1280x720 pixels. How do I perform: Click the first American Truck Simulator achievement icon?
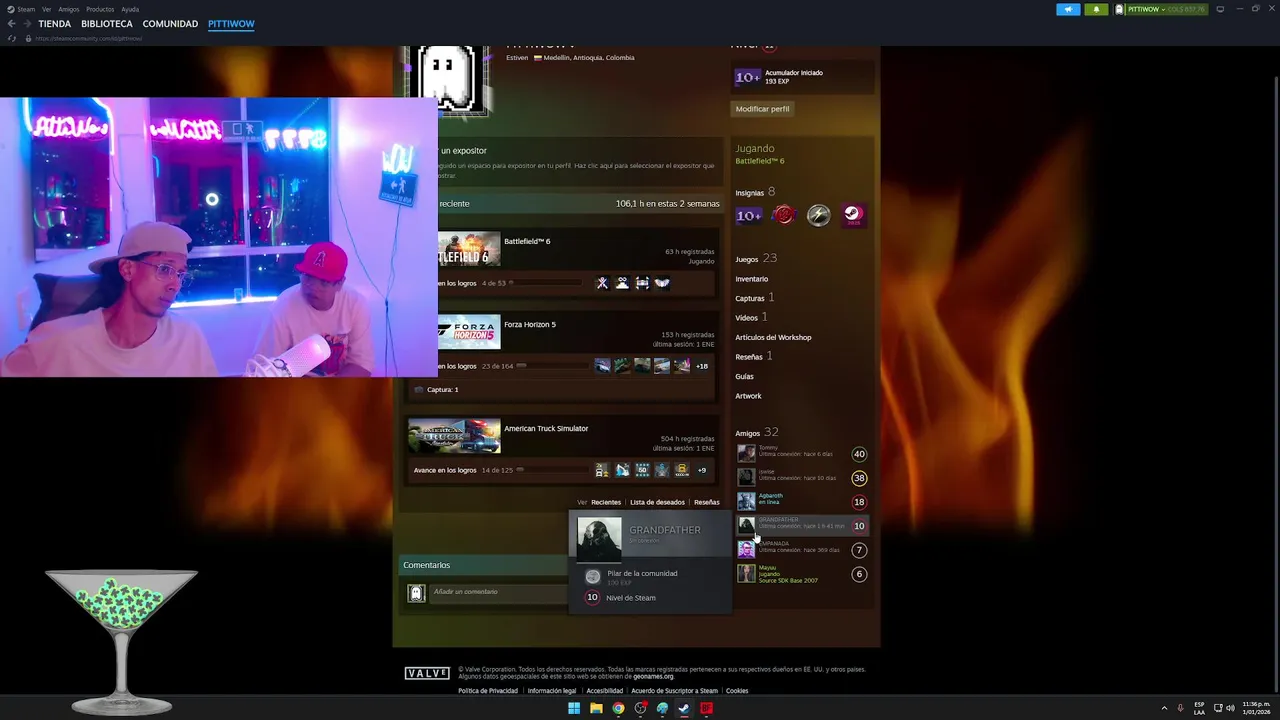coord(602,470)
